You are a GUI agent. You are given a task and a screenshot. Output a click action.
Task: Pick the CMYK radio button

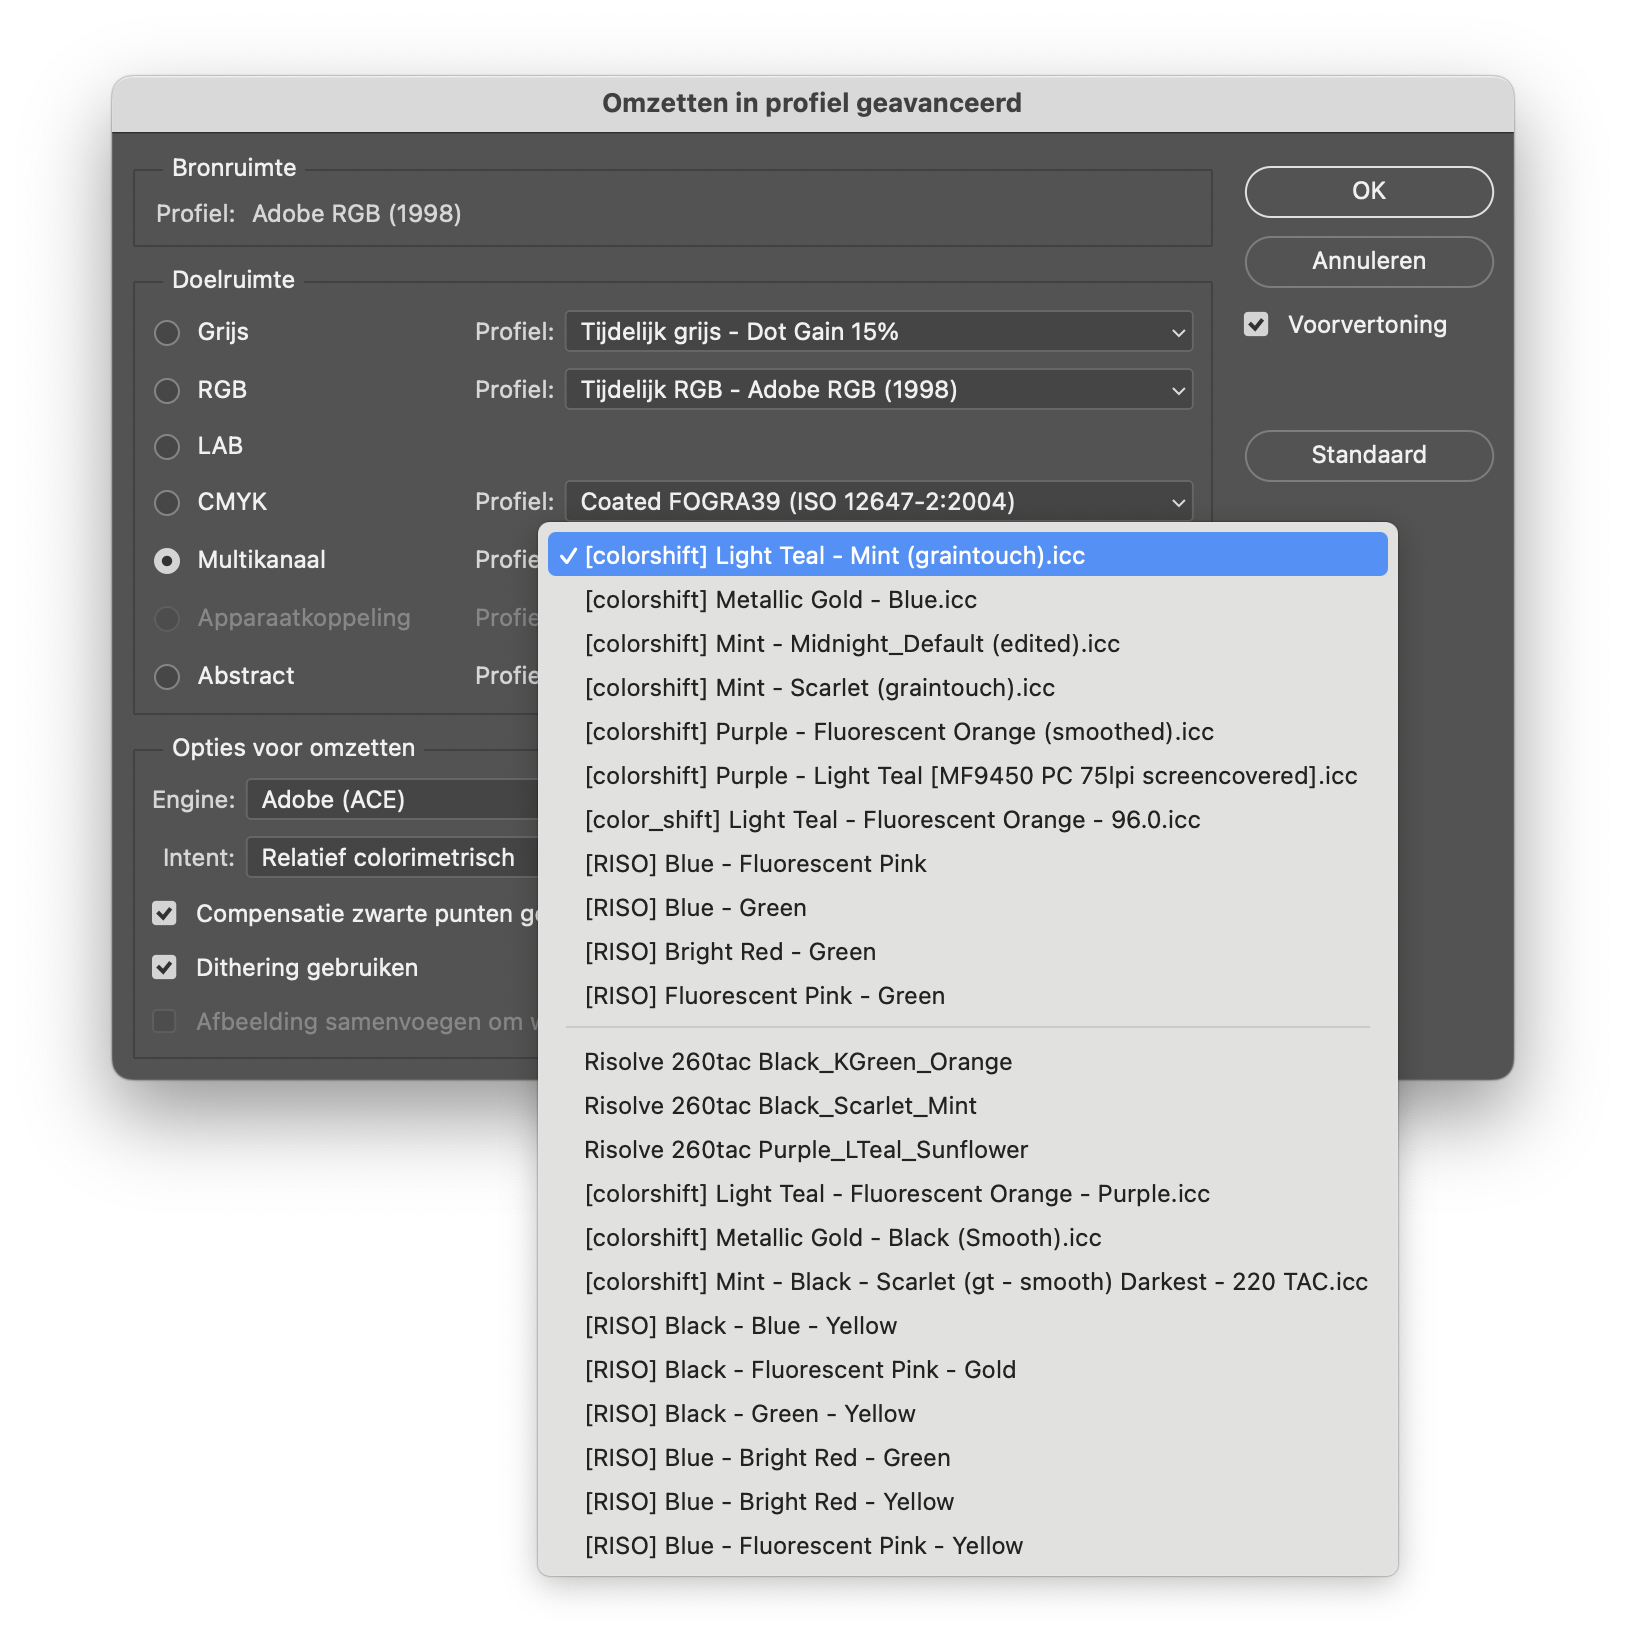point(167,502)
